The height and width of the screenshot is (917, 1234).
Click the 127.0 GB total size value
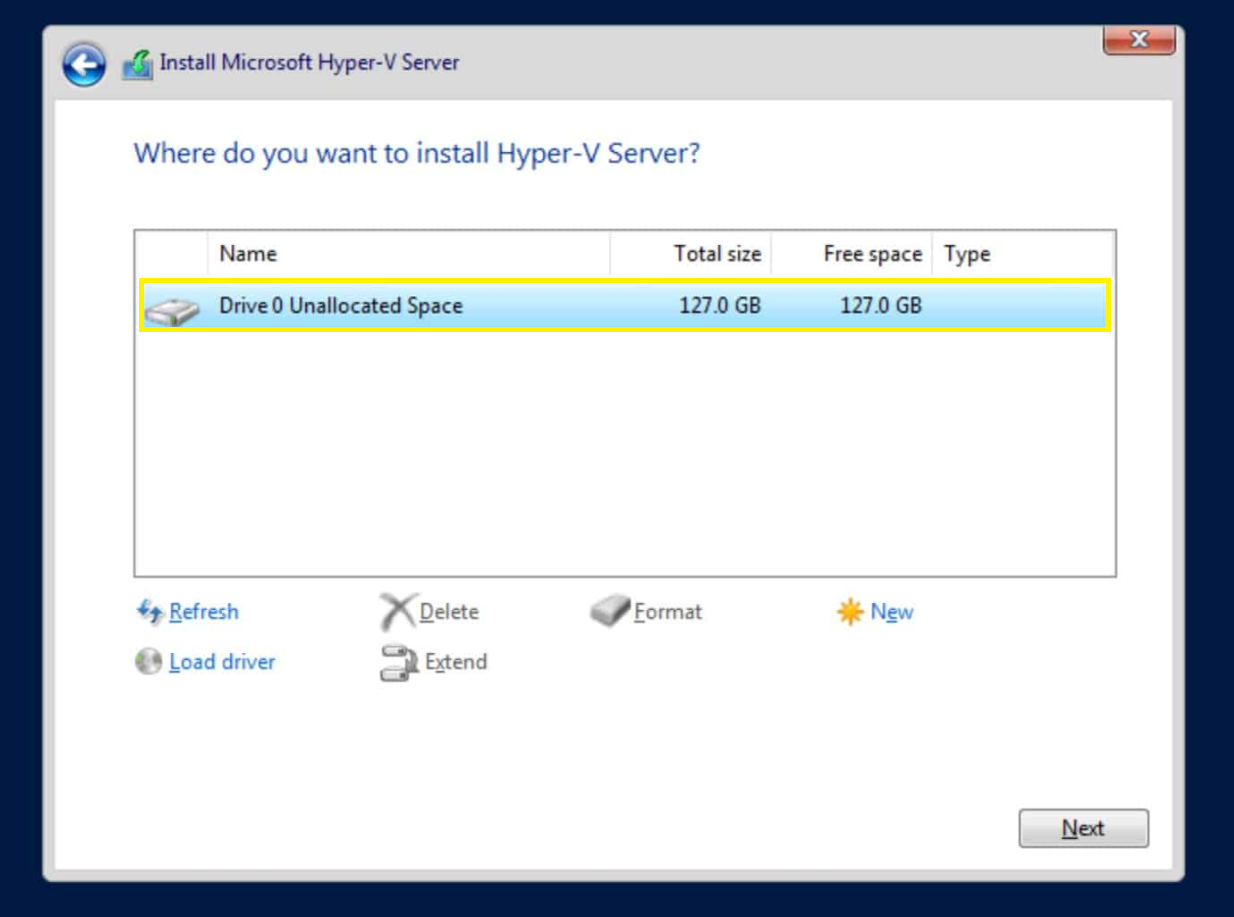coord(720,306)
